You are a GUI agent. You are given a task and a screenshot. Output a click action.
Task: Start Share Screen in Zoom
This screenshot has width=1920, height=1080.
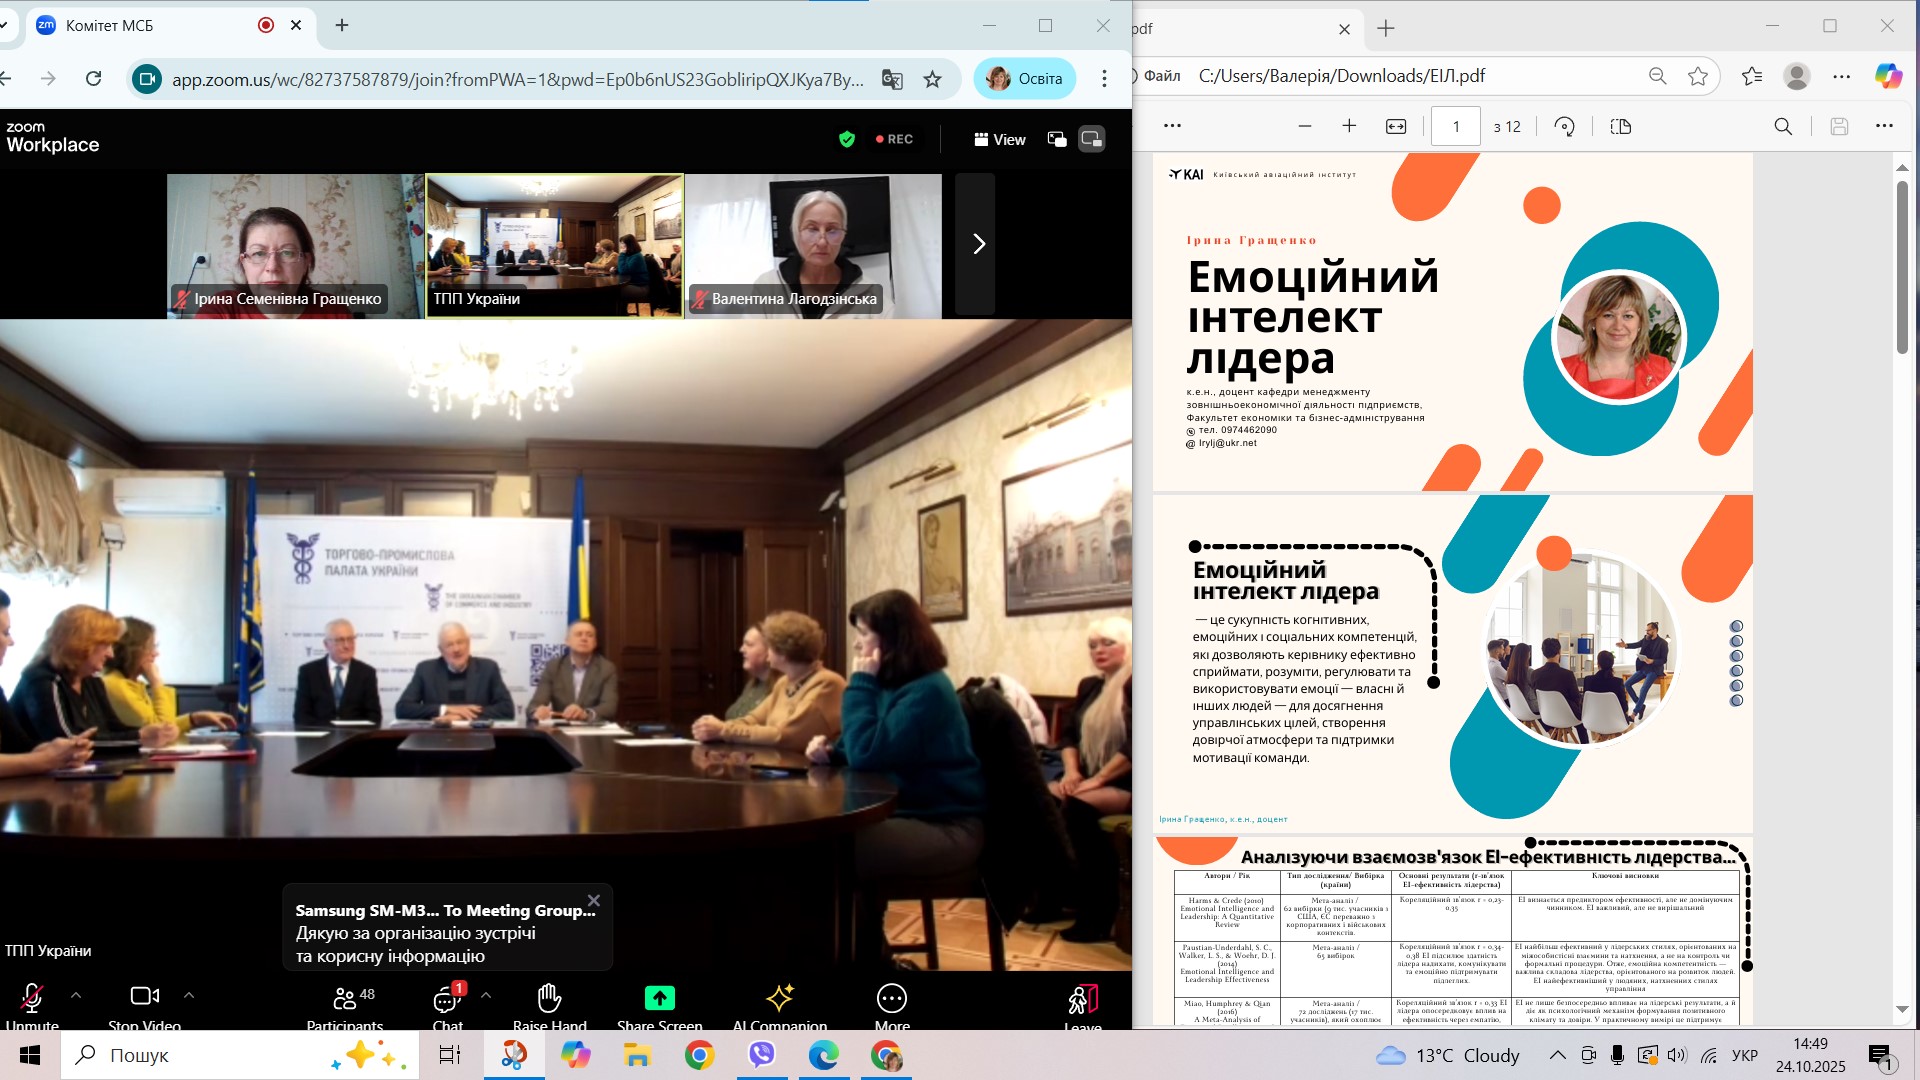click(x=659, y=998)
